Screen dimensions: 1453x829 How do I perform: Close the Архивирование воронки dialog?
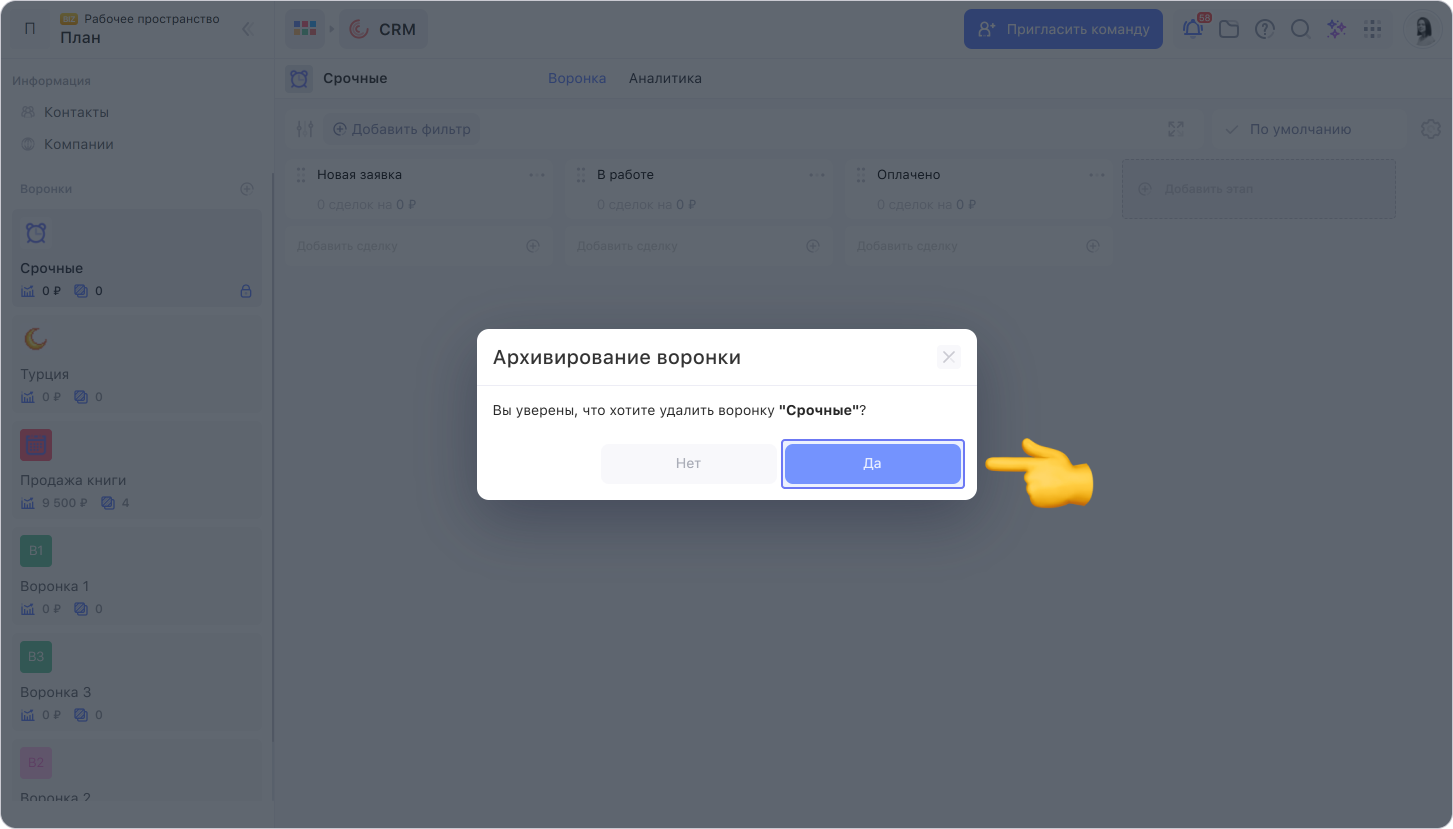coord(948,357)
